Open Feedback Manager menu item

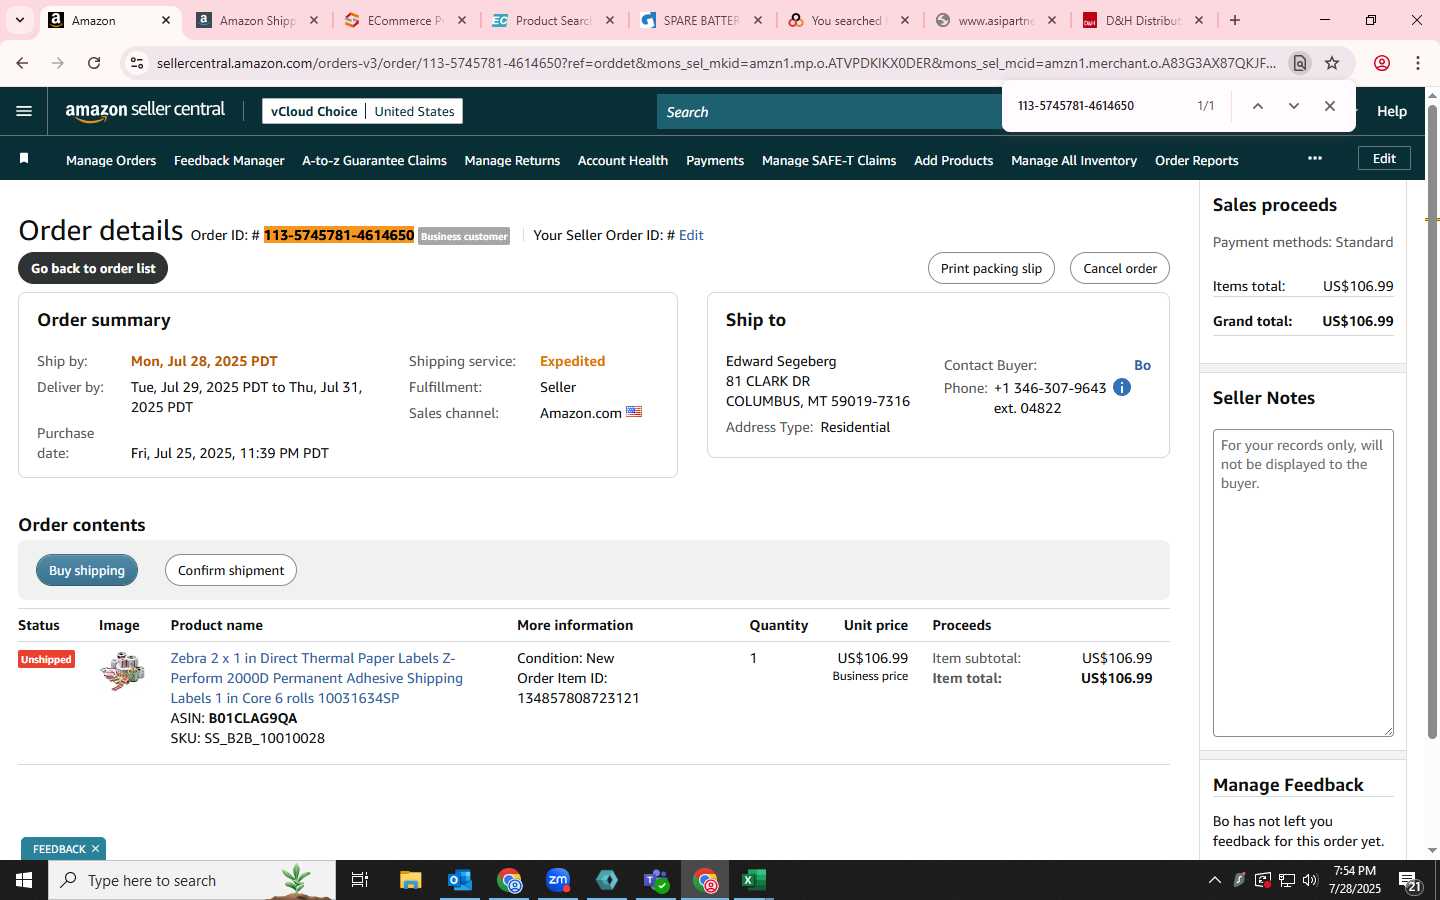pyautogui.click(x=229, y=160)
